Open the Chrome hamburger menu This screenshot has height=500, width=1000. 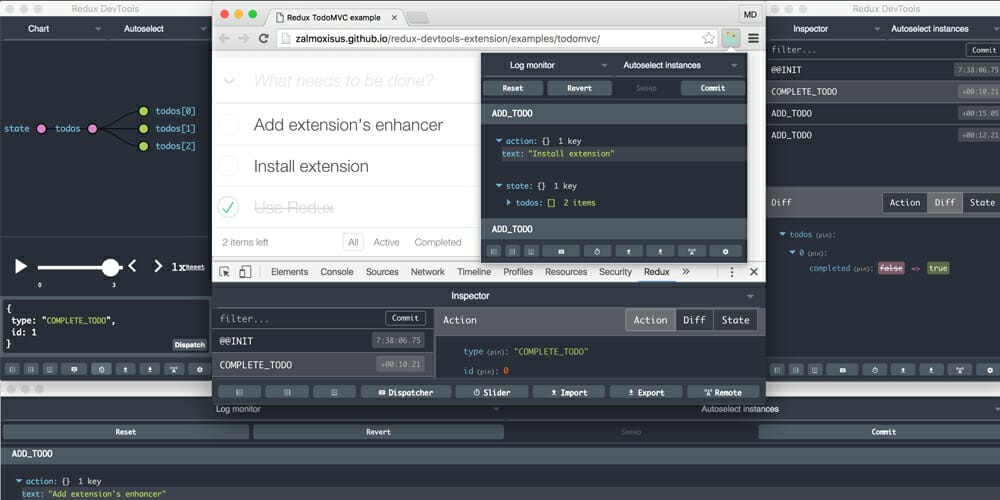pyautogui.click(x=753, y=38)
